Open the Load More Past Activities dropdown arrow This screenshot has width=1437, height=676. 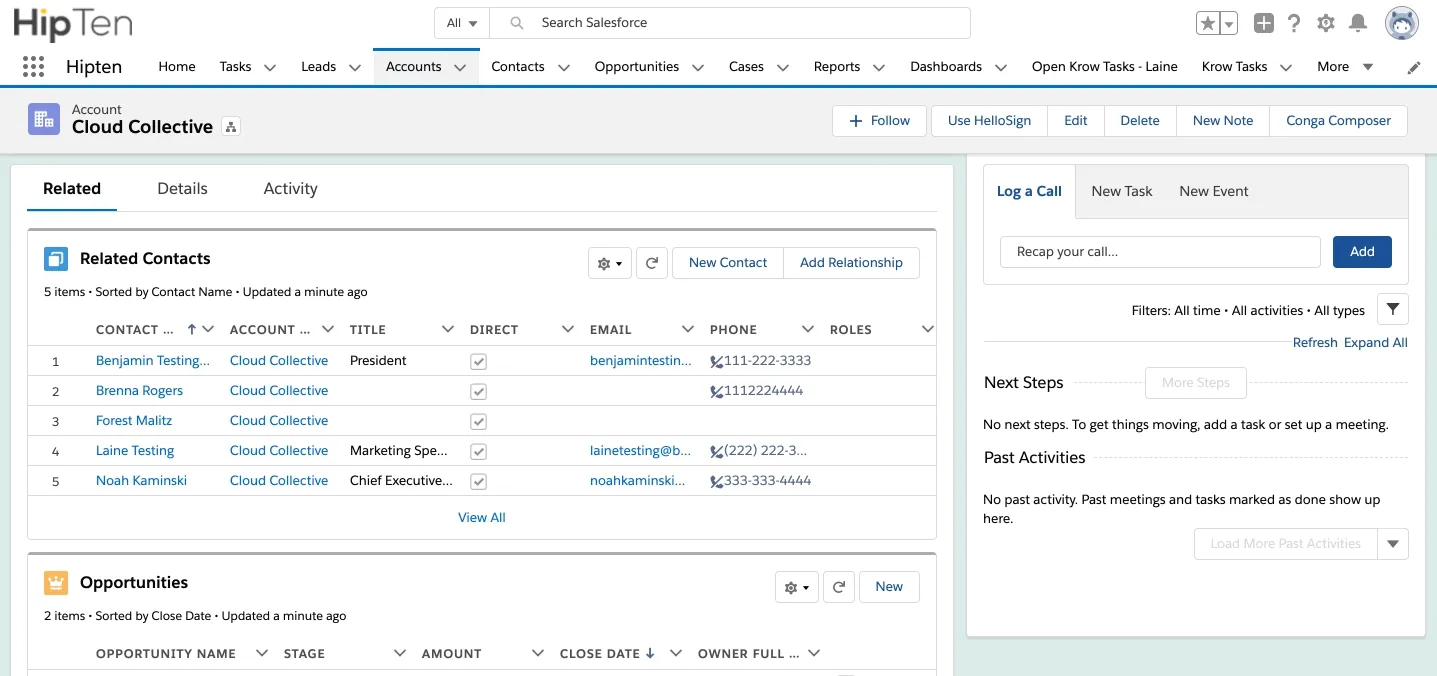pyautogui.click(x=1393, y=544)
